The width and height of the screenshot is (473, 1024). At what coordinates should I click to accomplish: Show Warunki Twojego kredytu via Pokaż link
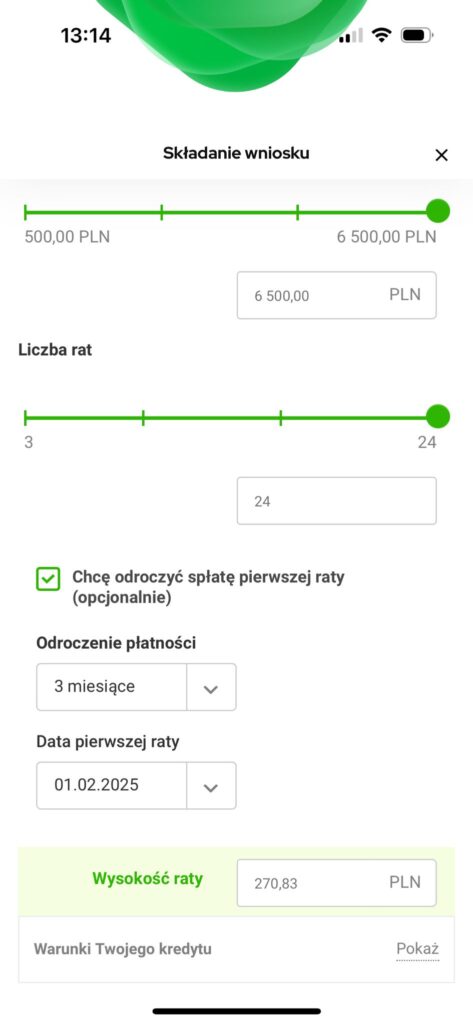[417, 949]
